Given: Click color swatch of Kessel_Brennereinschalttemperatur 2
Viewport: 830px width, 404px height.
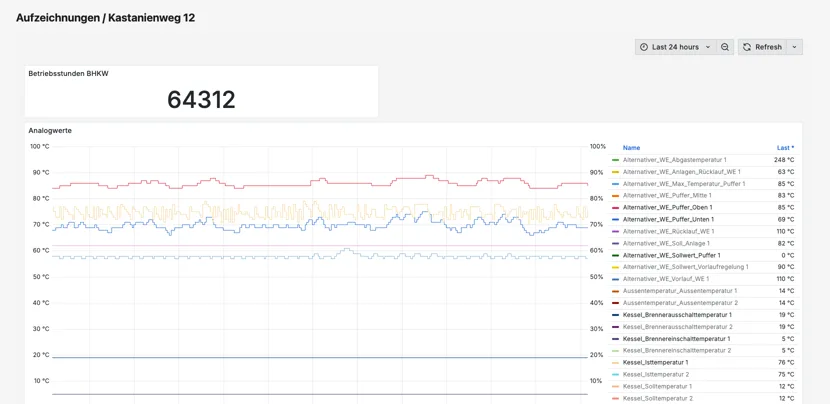Looking at the screenshot, I should [x=615, y=351].
